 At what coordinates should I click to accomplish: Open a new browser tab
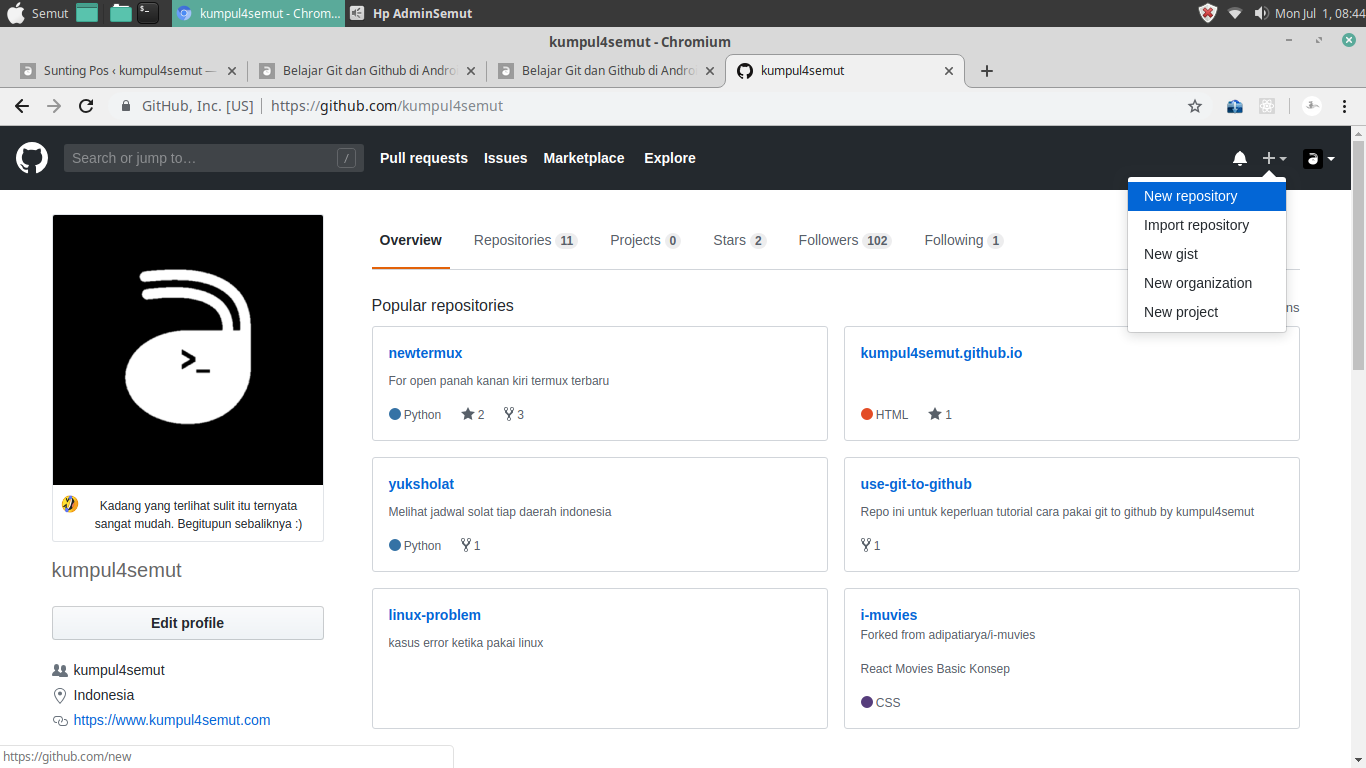[986, 71]
